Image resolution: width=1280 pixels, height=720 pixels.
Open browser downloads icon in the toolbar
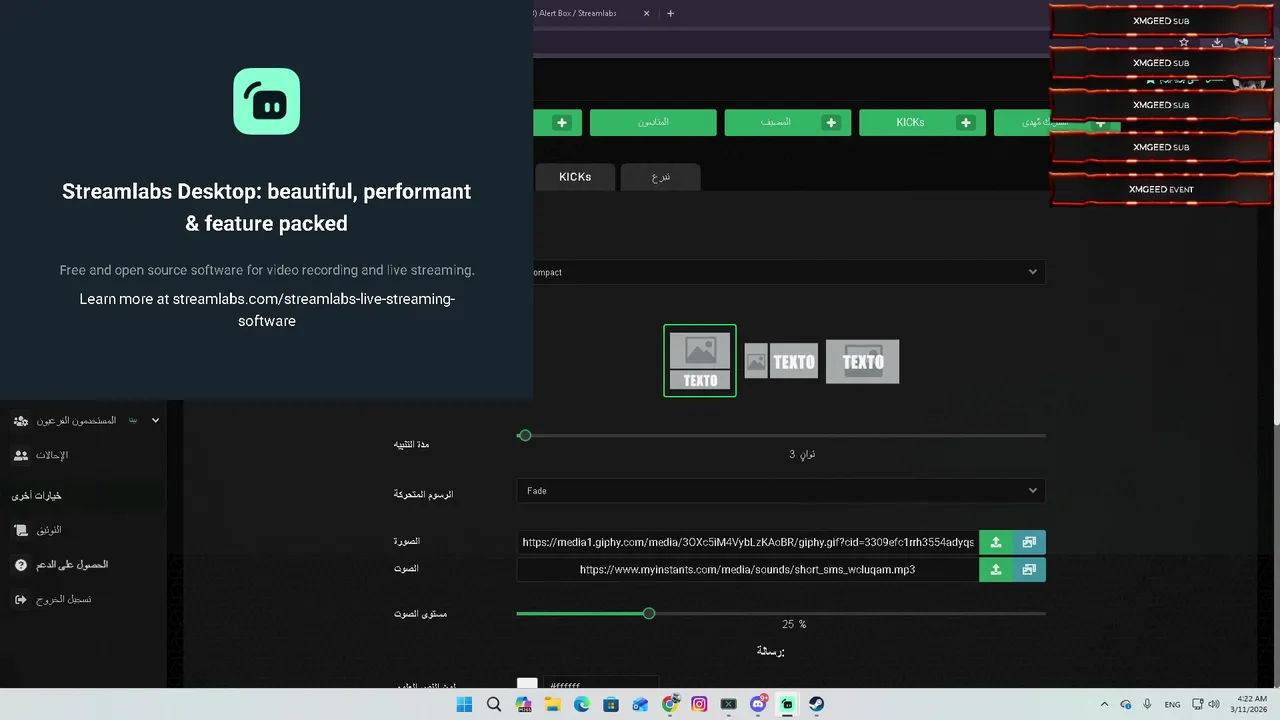click(x=1217, y=42)
